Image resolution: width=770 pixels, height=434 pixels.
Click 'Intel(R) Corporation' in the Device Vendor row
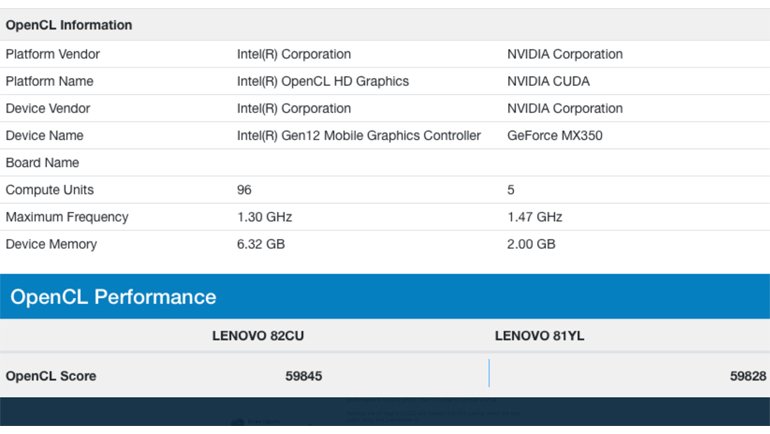(x=294, y=108)
